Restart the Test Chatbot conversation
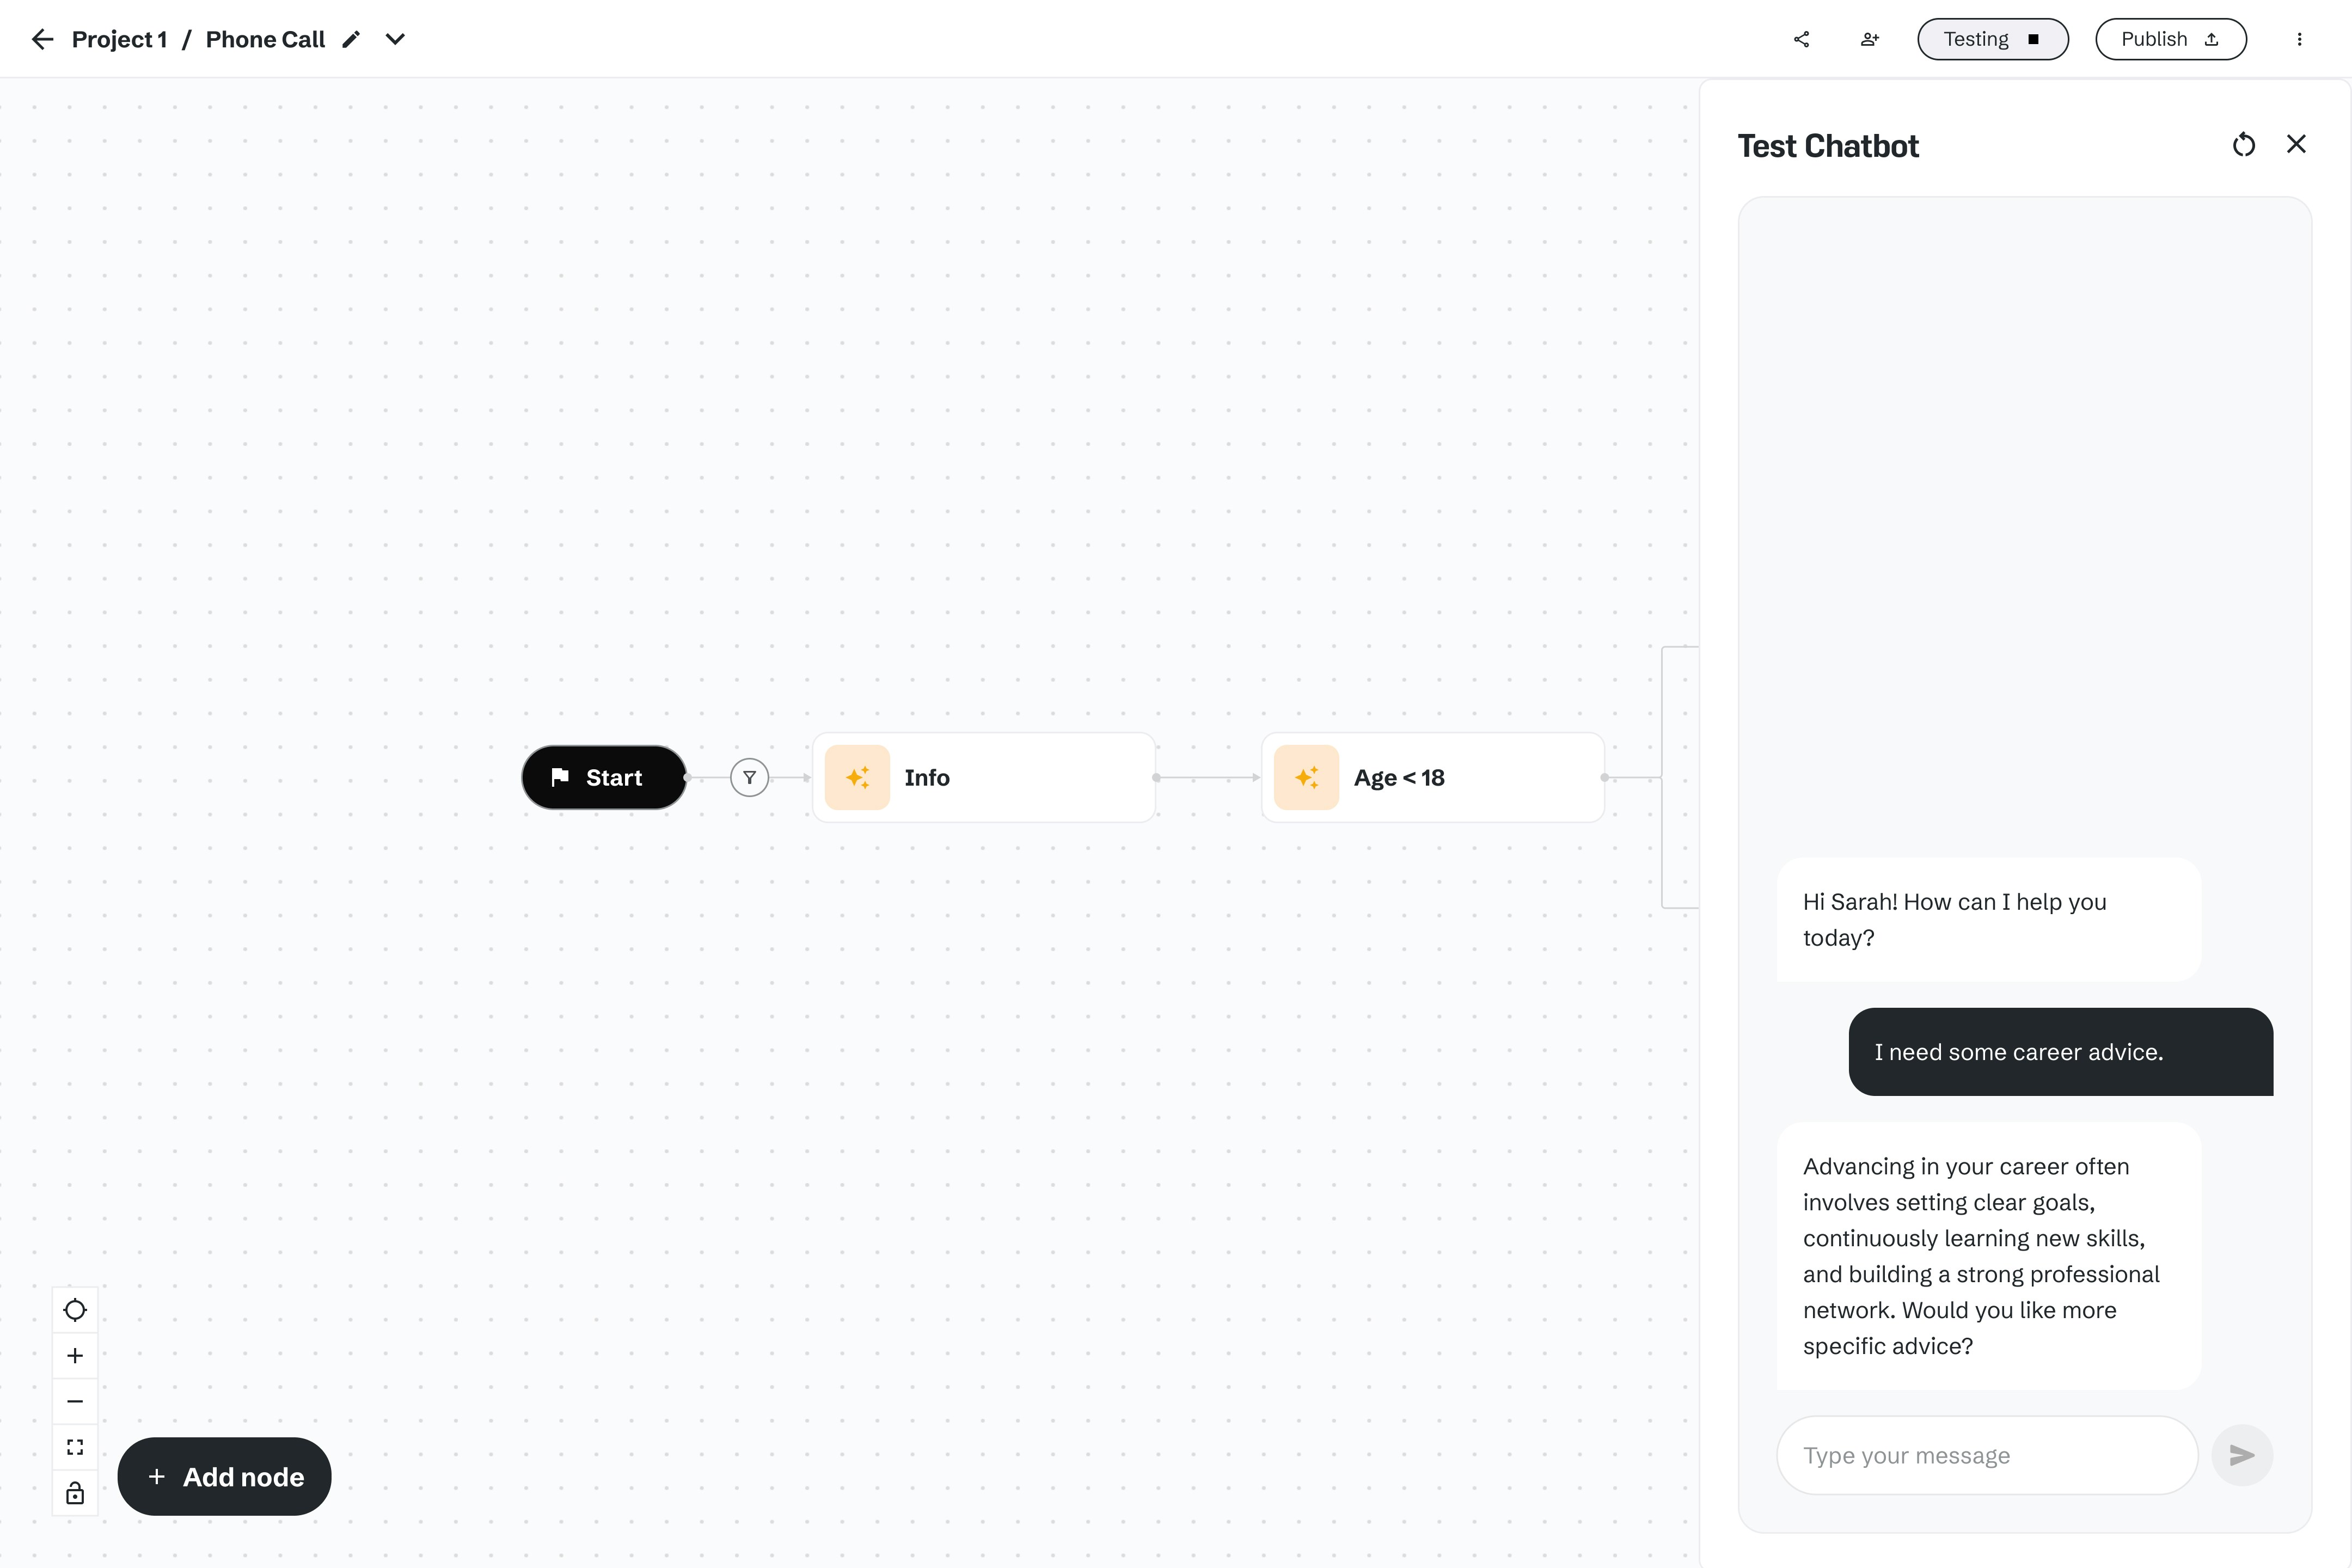This screenshot has width=2352, height=1568. pos(2244,144)
